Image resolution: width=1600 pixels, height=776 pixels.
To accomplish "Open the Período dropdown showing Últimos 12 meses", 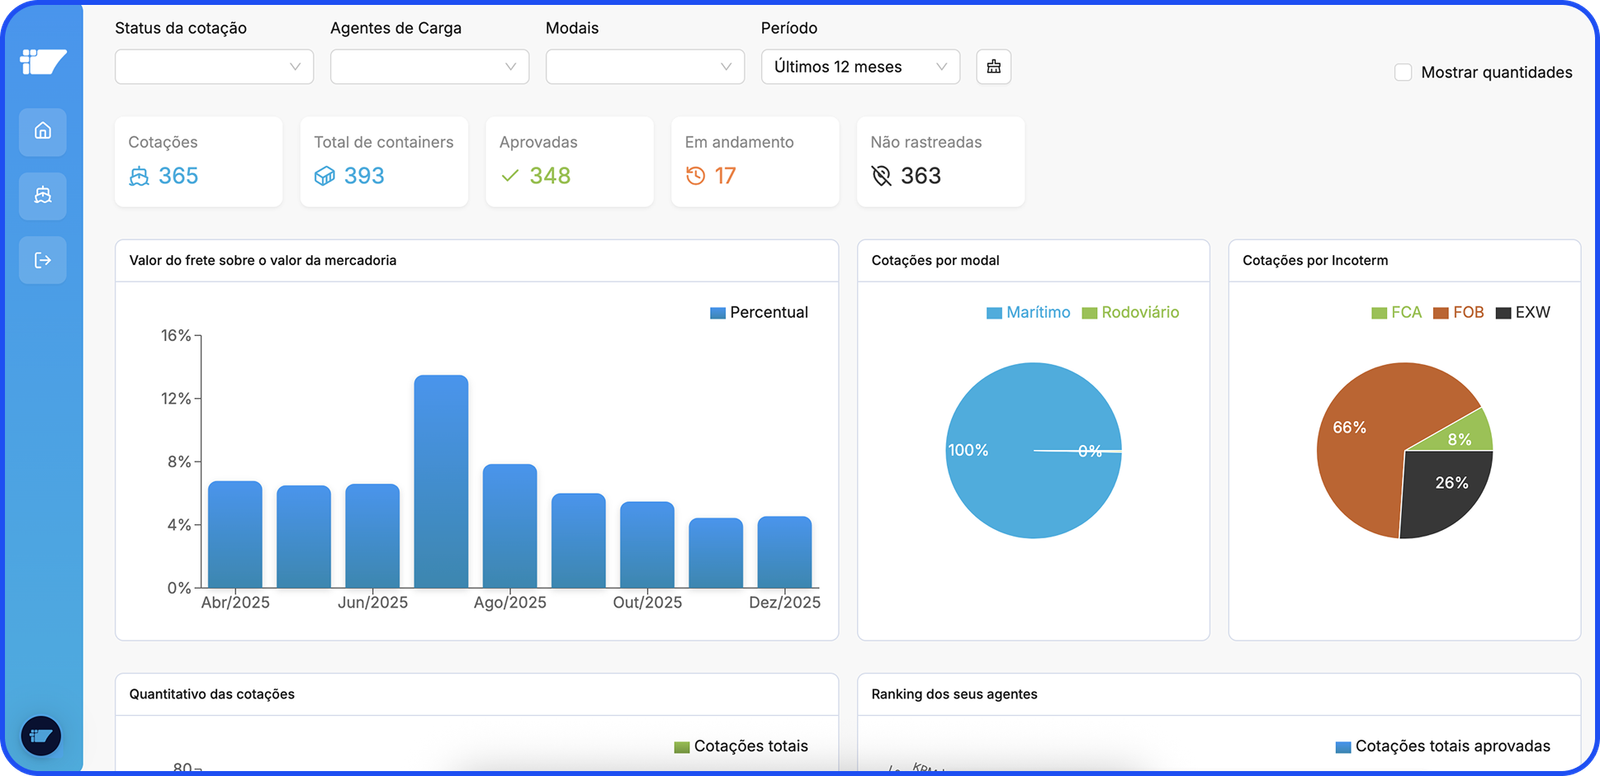I will tap(861, 67).
